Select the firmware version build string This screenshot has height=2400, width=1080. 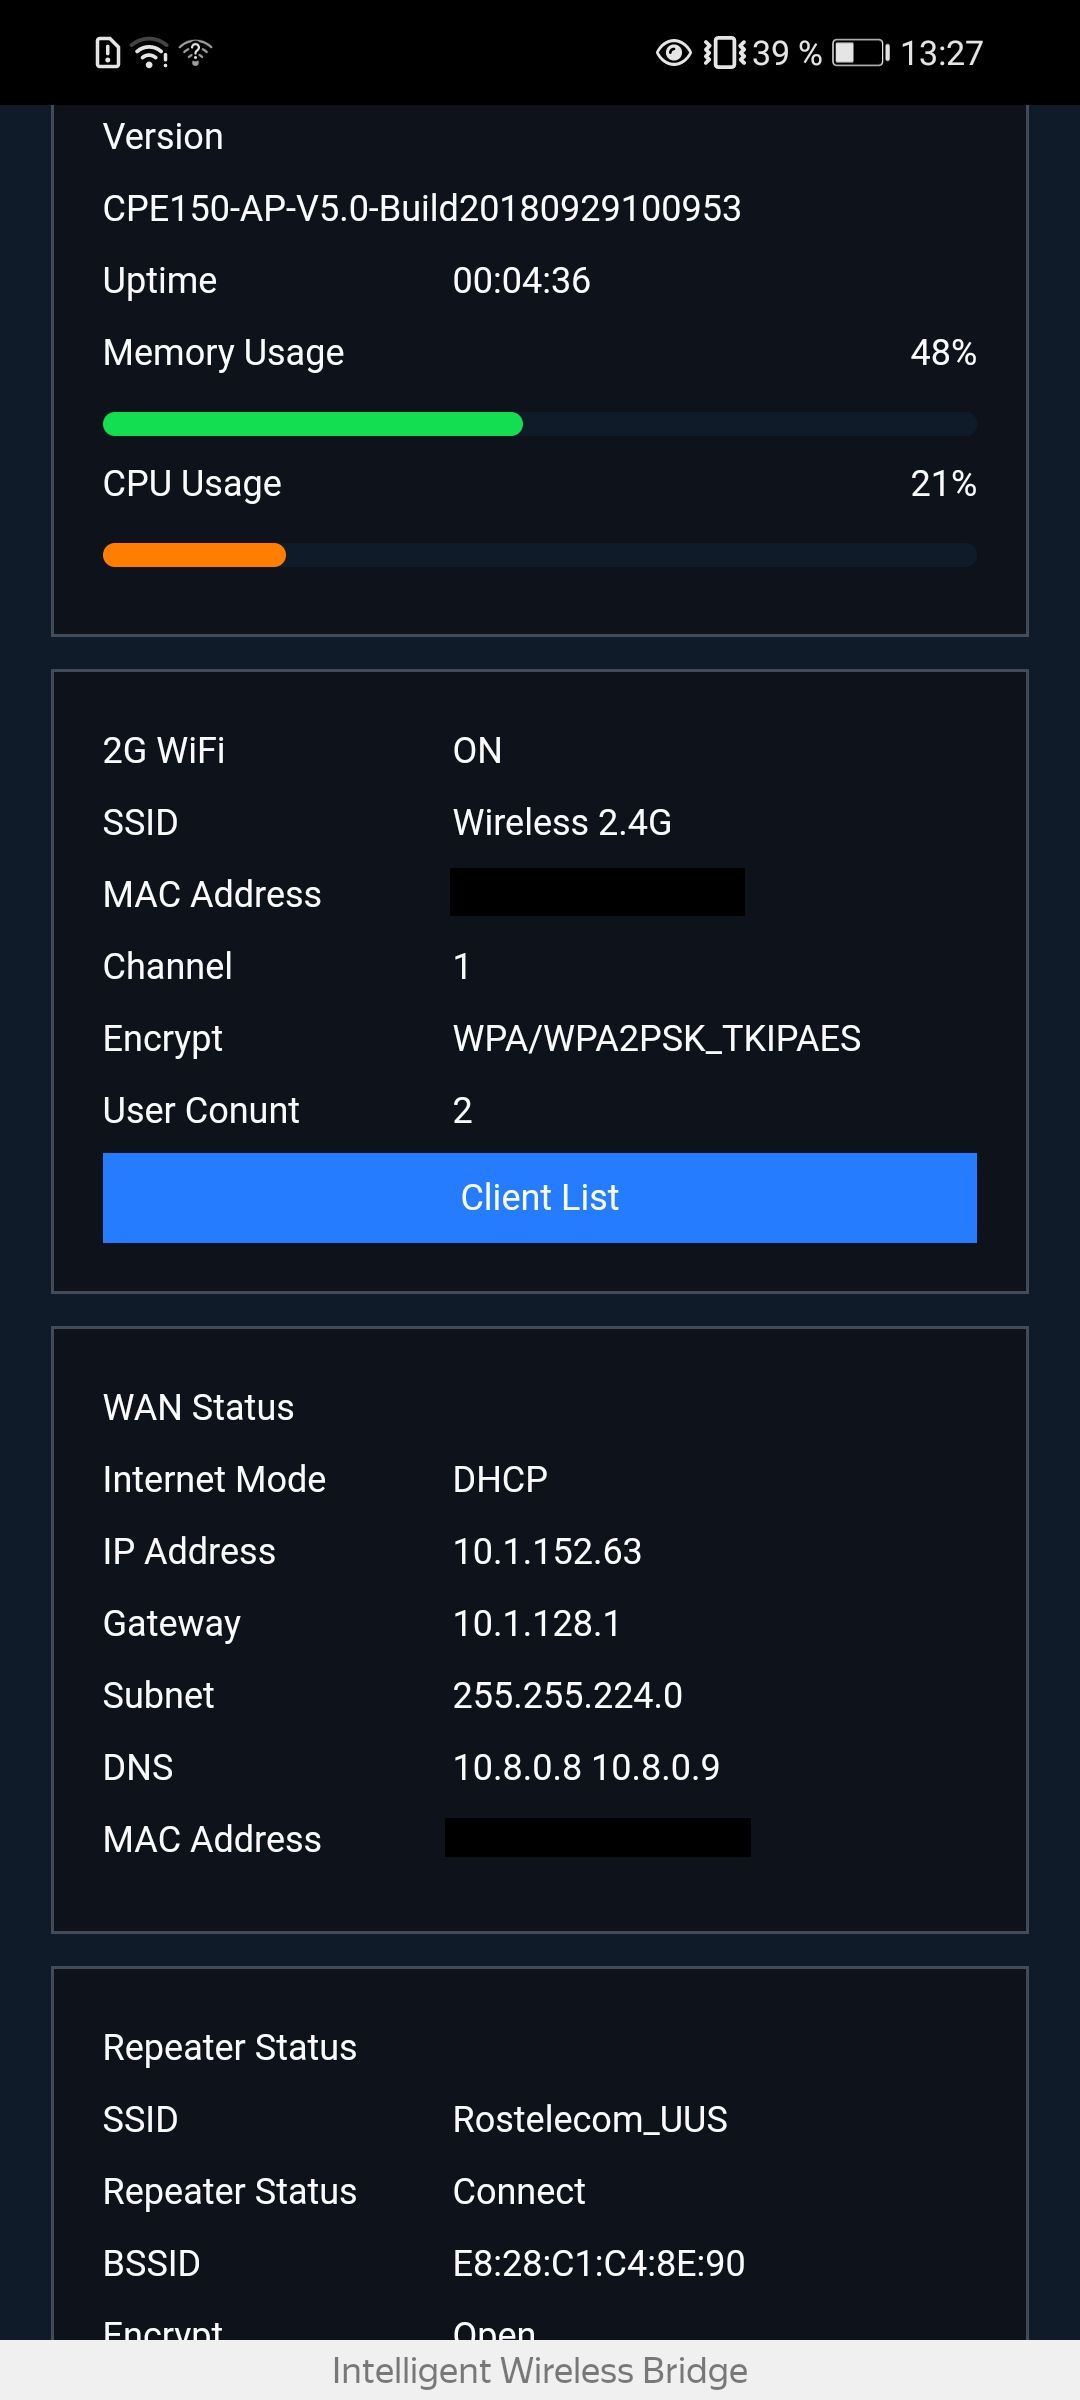(x=422, y=208)
